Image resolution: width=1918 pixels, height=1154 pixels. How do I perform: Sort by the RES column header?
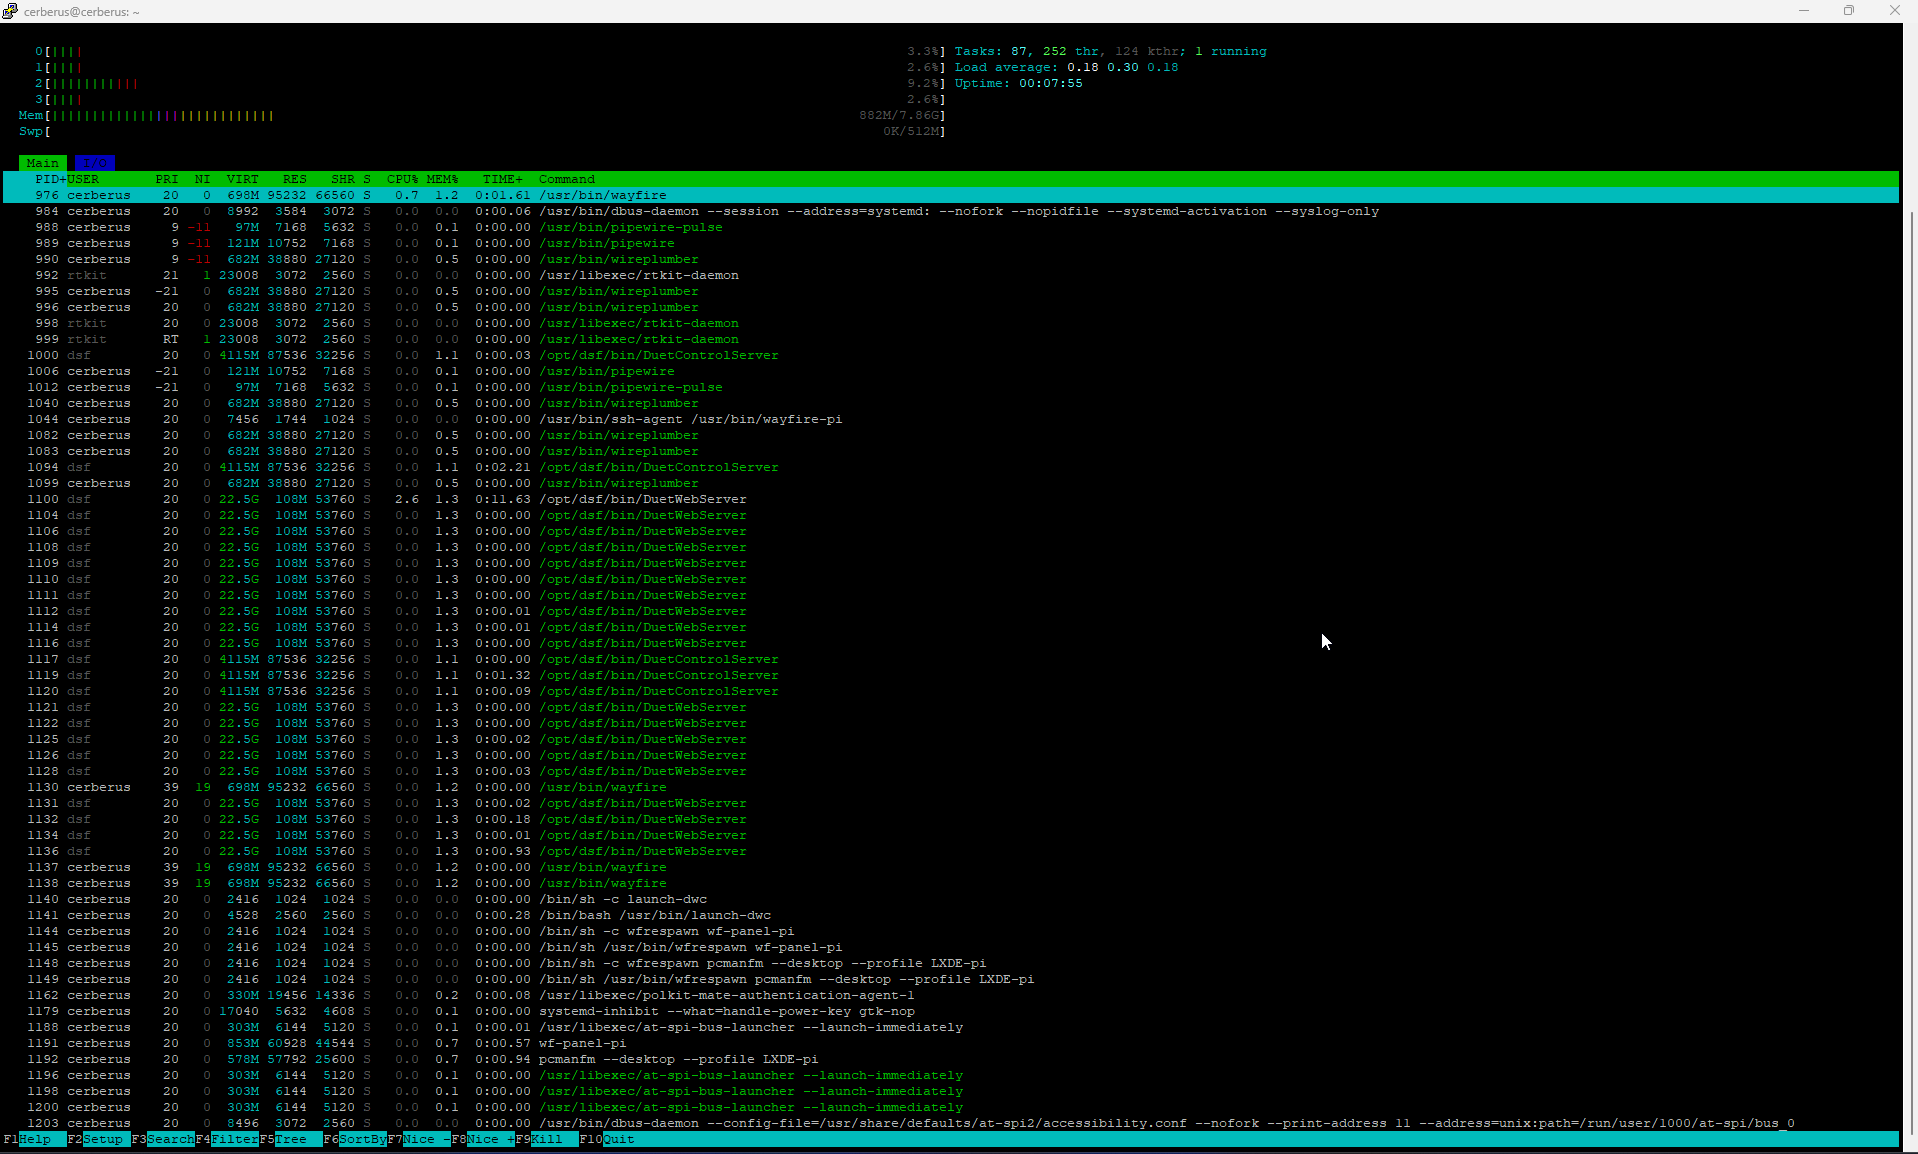(x=295, y=179)
